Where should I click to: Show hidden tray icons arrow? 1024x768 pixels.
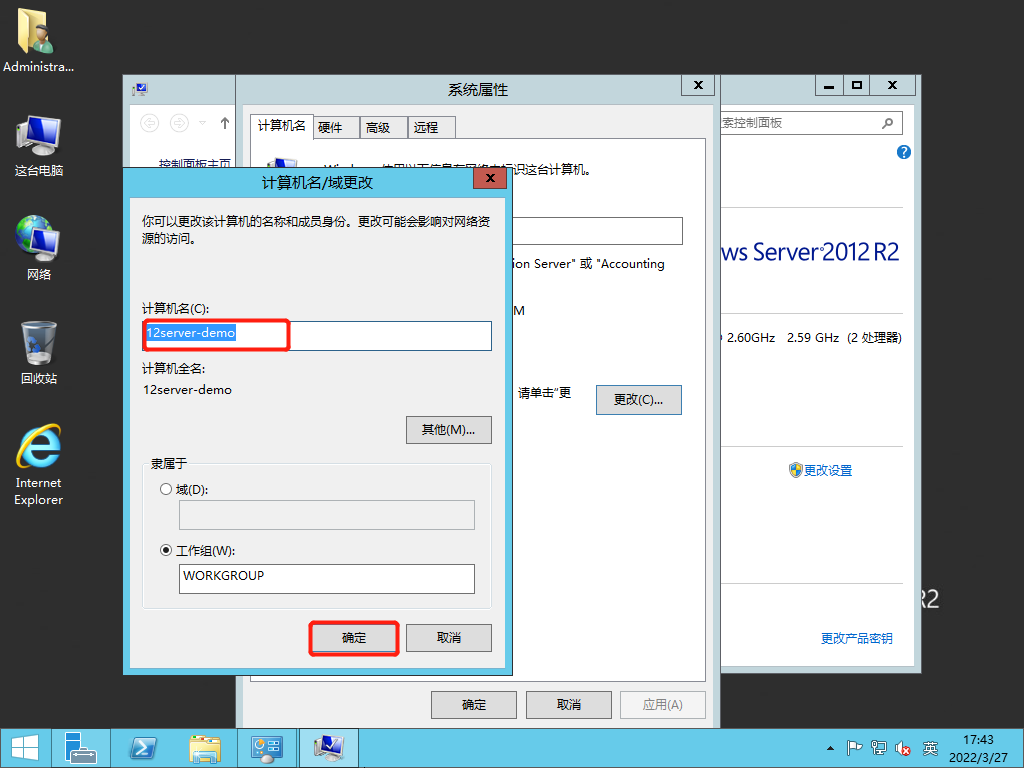(x=830, y=748)
